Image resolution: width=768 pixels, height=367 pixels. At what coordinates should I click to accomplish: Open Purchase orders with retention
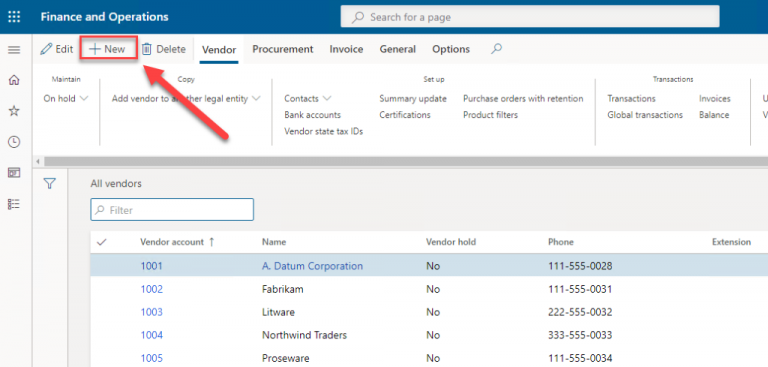(x=523, y=98)
